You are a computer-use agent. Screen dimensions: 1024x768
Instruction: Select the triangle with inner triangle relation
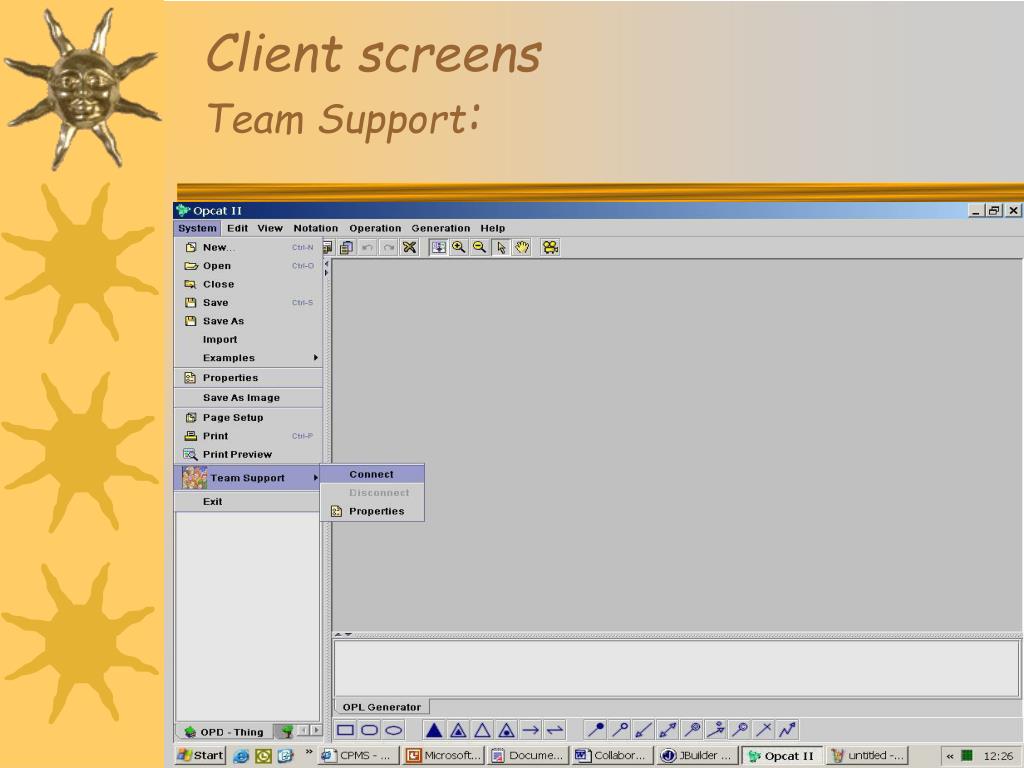458,730
